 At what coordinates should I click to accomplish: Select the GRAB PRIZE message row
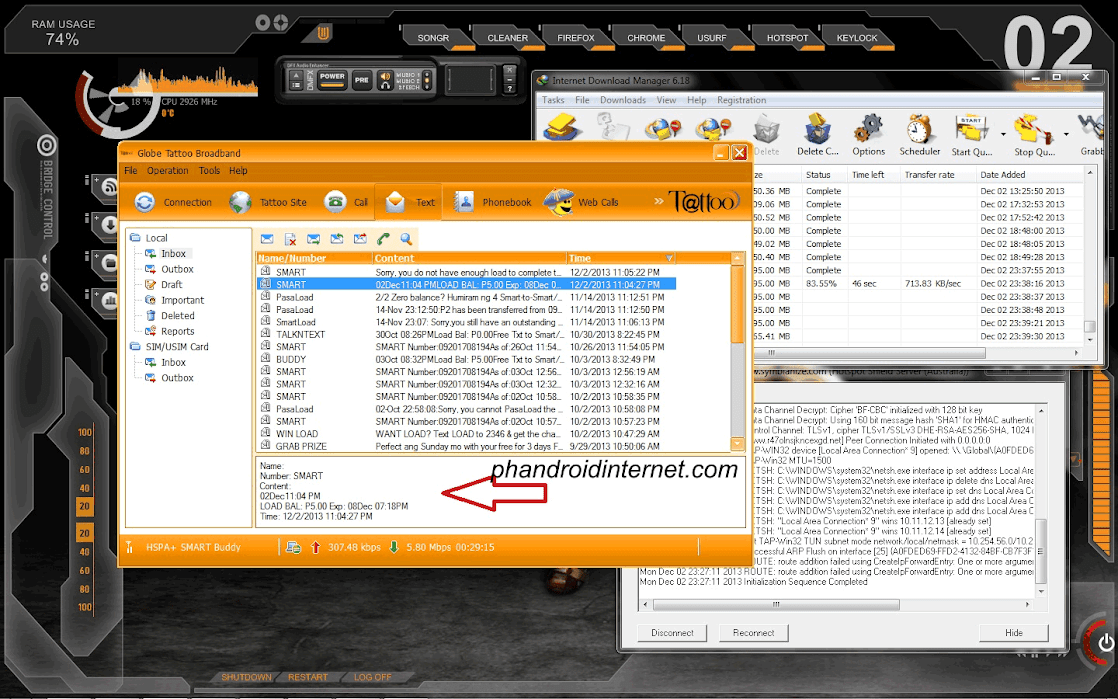[x=466, y=447]
